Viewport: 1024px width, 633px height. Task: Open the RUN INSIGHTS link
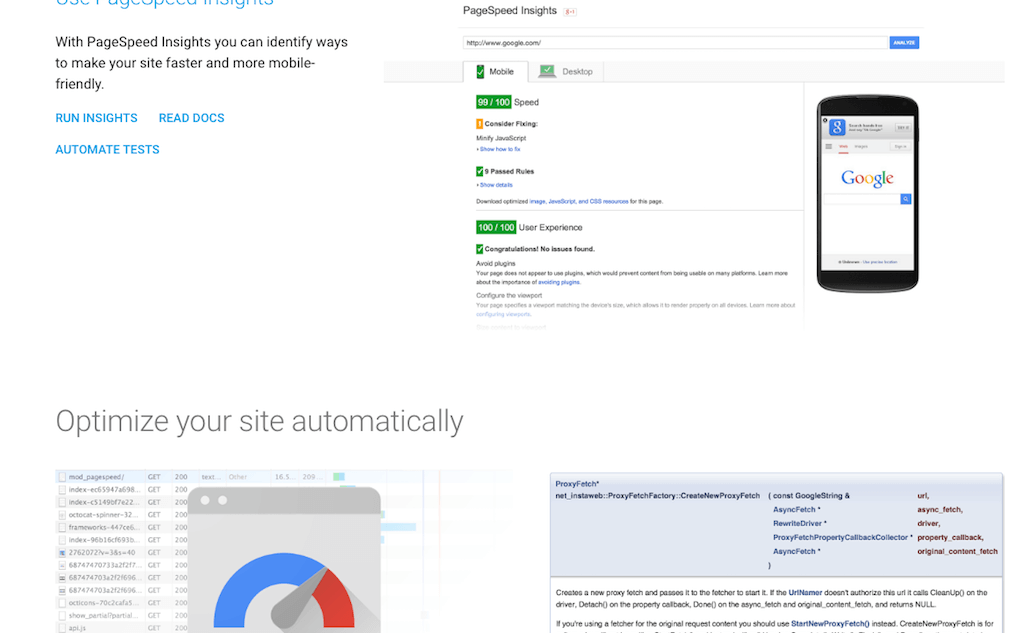pos(96,117)
